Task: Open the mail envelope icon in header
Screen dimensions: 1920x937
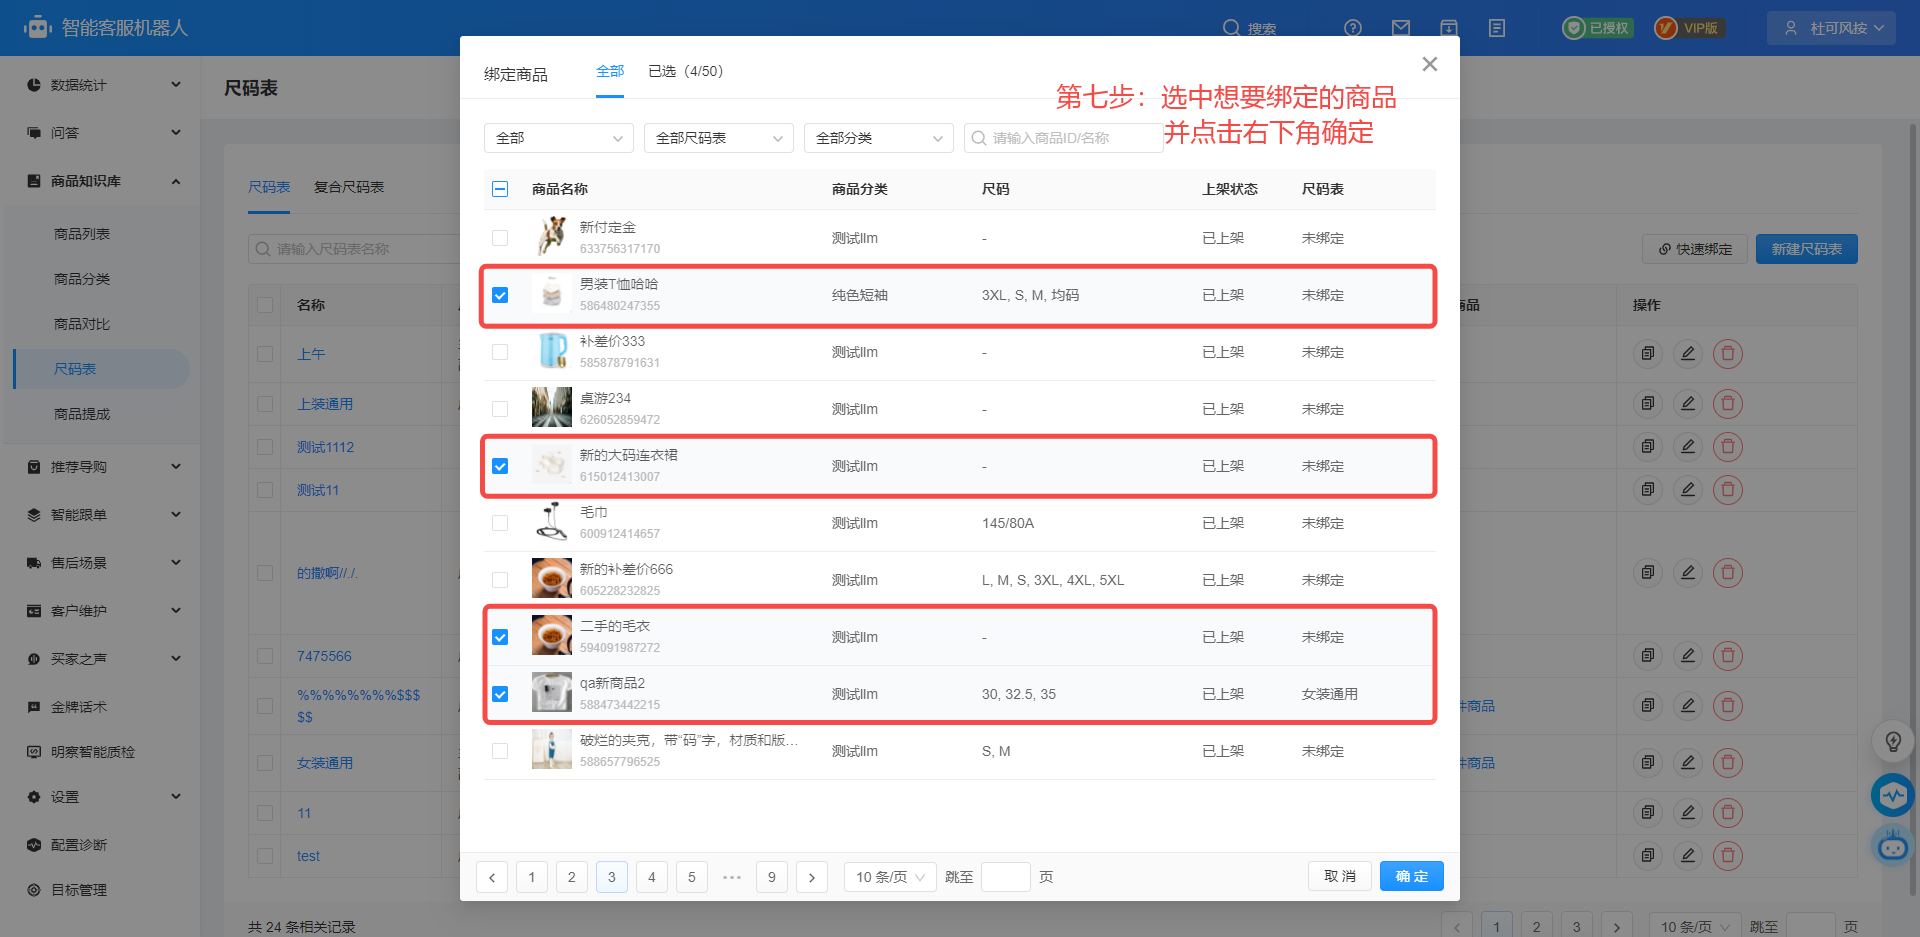Action: coord(1401,28)
